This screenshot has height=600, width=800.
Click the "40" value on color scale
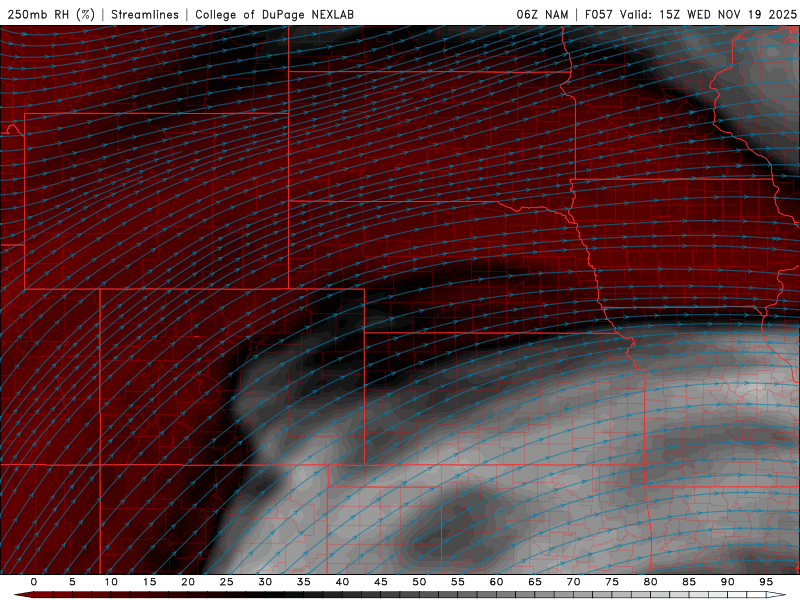[342, 582]
